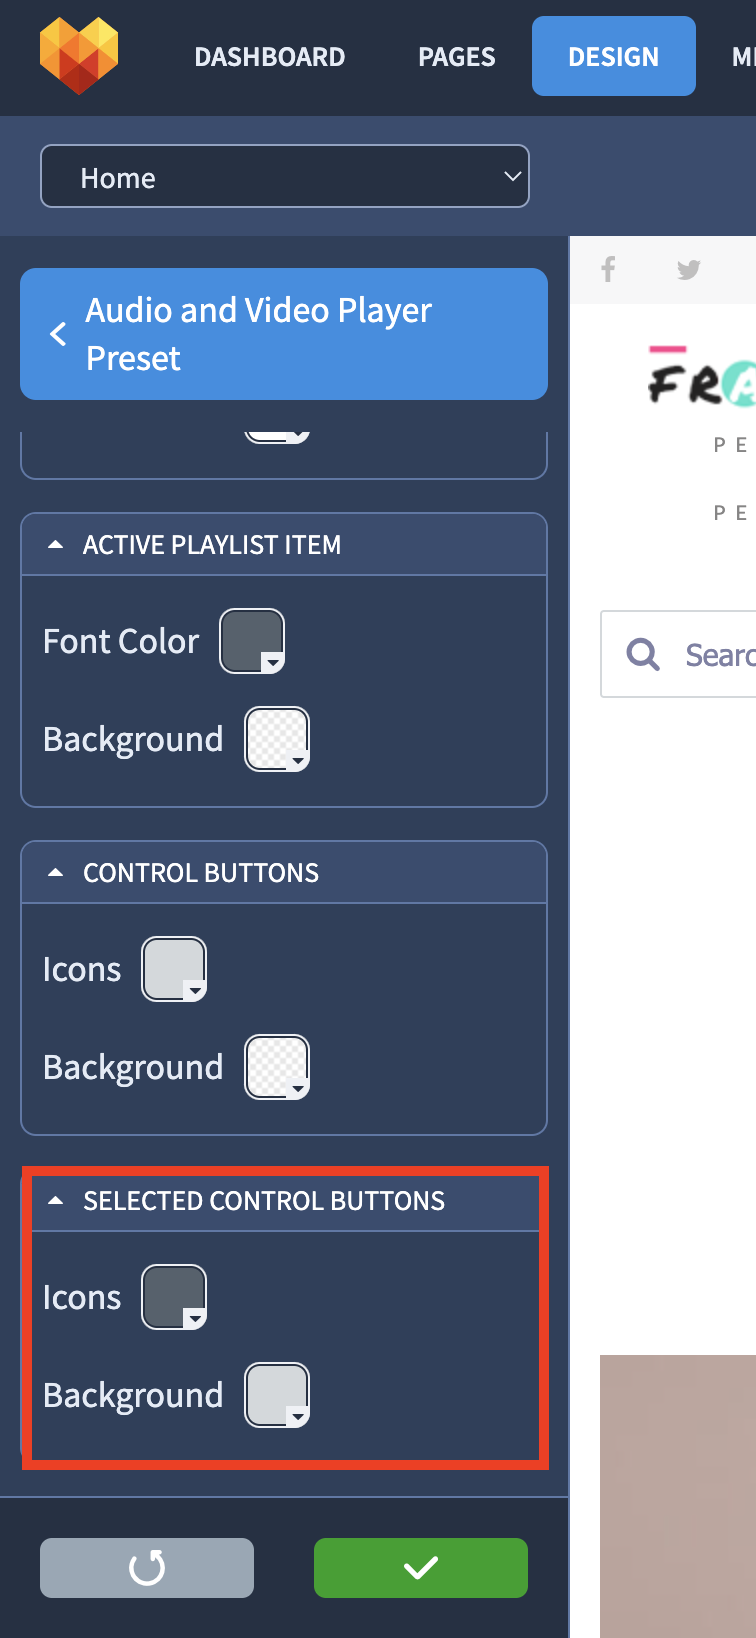Click the Search input field in preview
This screenshot has height=1638, width=756.
click(678, 654)
